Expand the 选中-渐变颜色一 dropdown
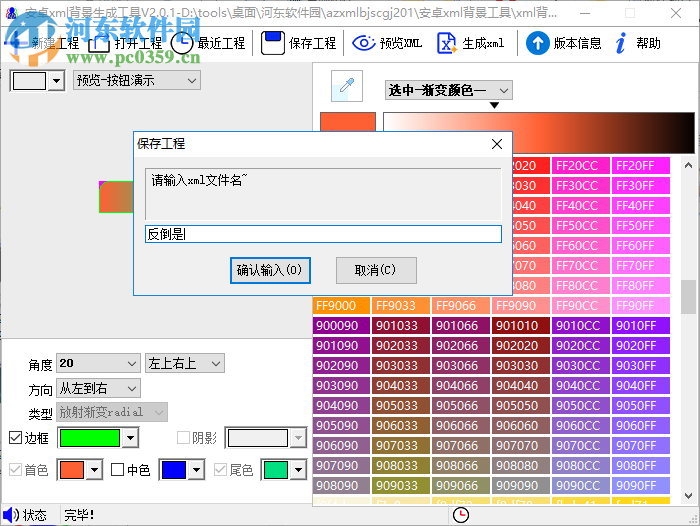 tap(448, 90)
